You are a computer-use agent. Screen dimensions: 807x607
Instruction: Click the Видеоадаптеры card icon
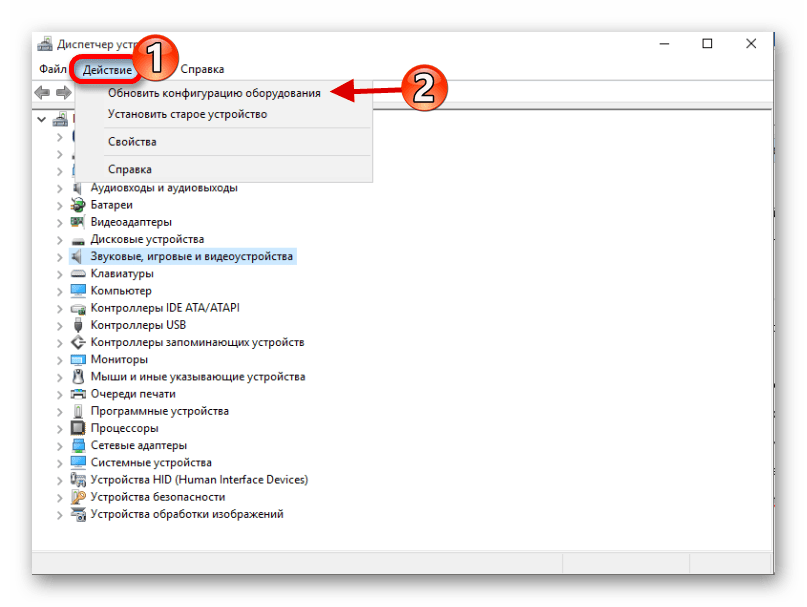tap(78, 222)
